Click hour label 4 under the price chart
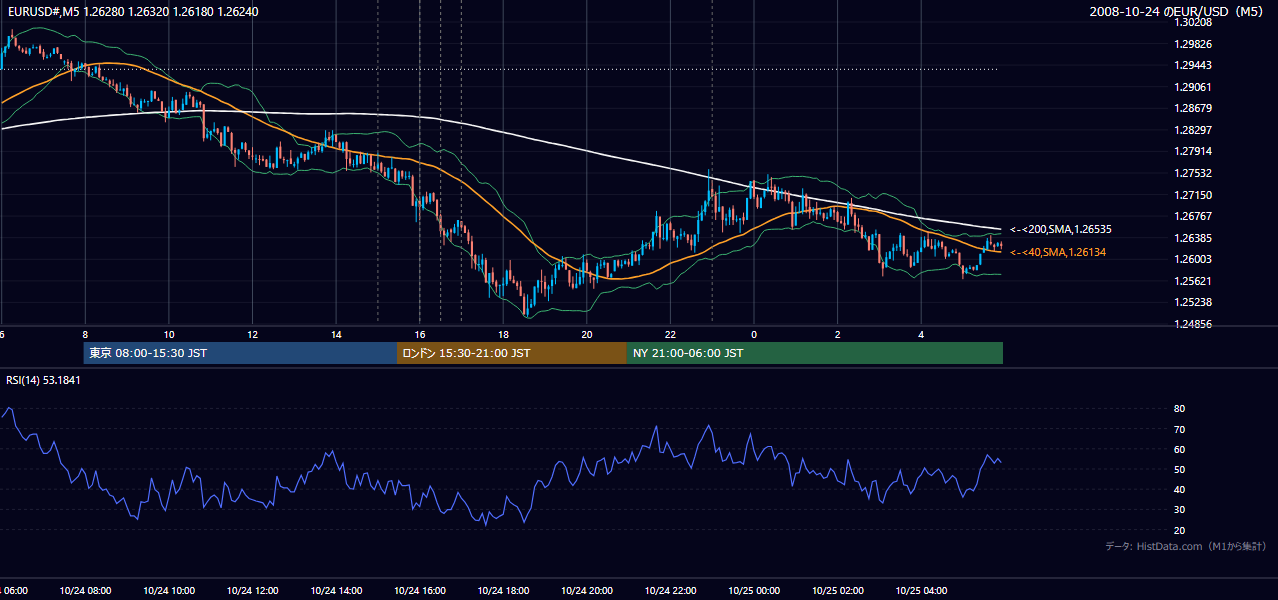The image size is (1278, 600). (921, 335)
